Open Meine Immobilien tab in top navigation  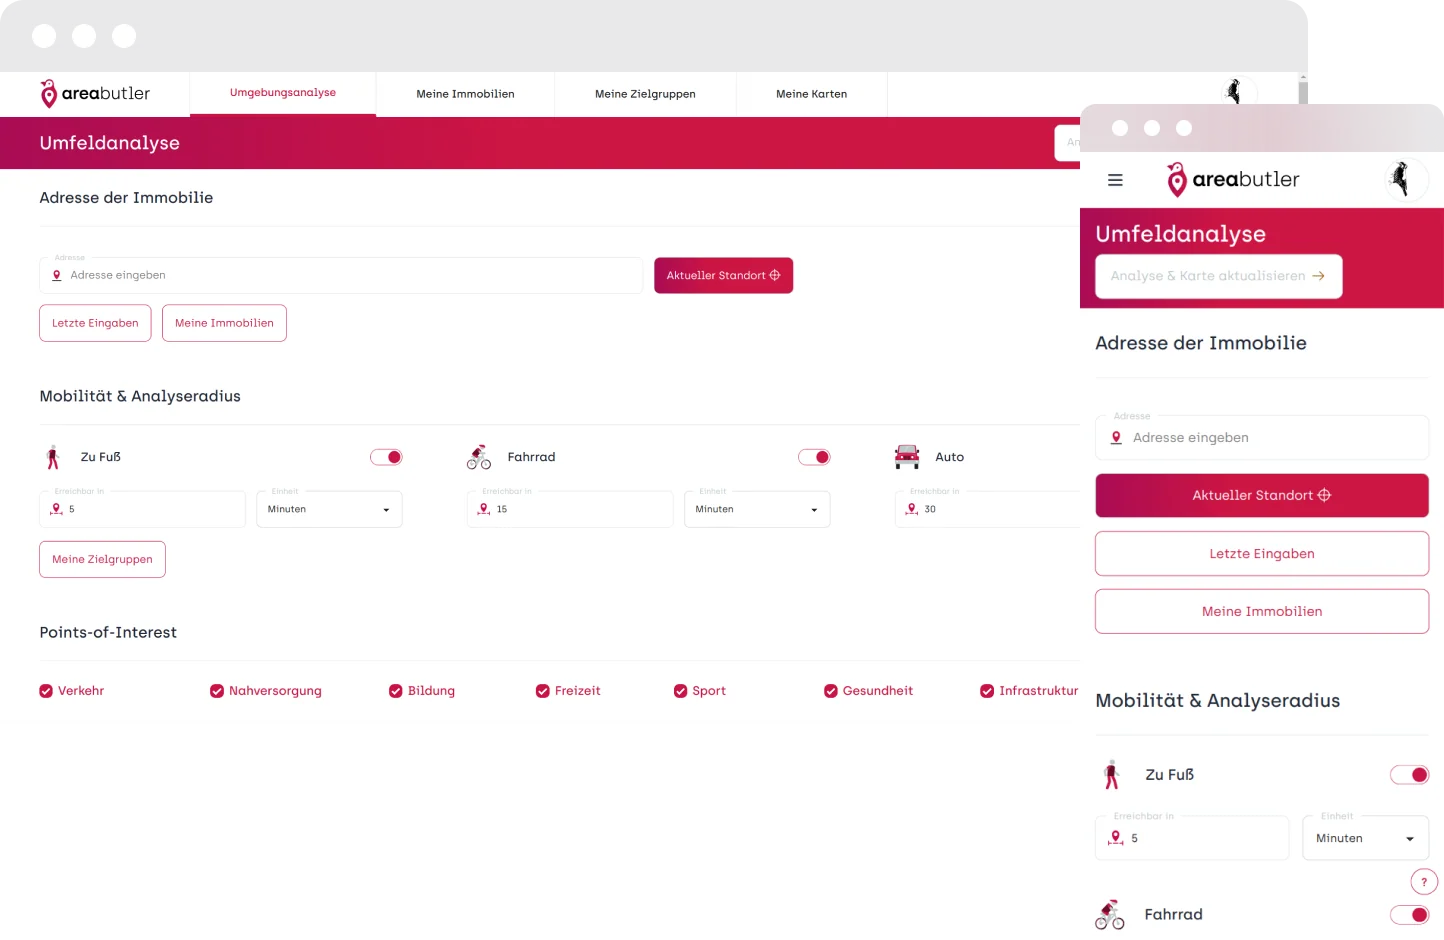[465, 94]
